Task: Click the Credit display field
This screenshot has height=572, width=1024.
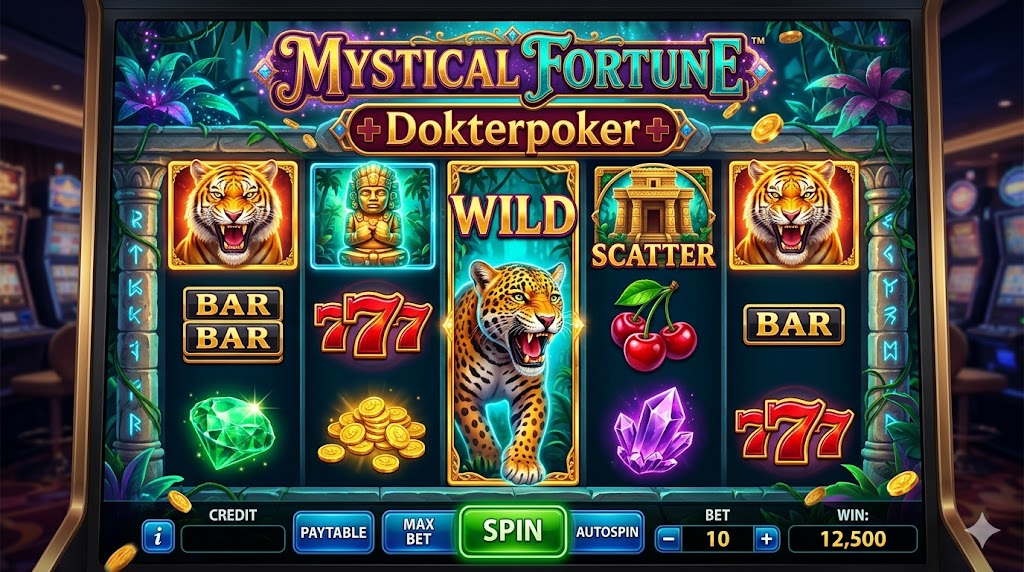Action: coord(233,539)
